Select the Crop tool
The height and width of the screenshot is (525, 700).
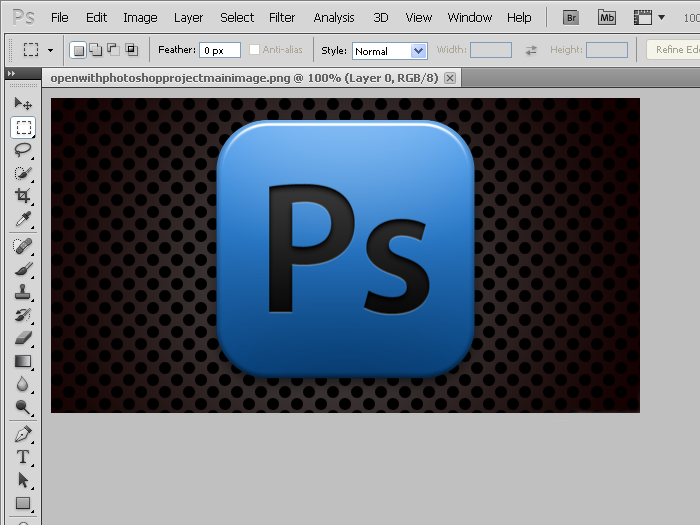tap(23, 196)
